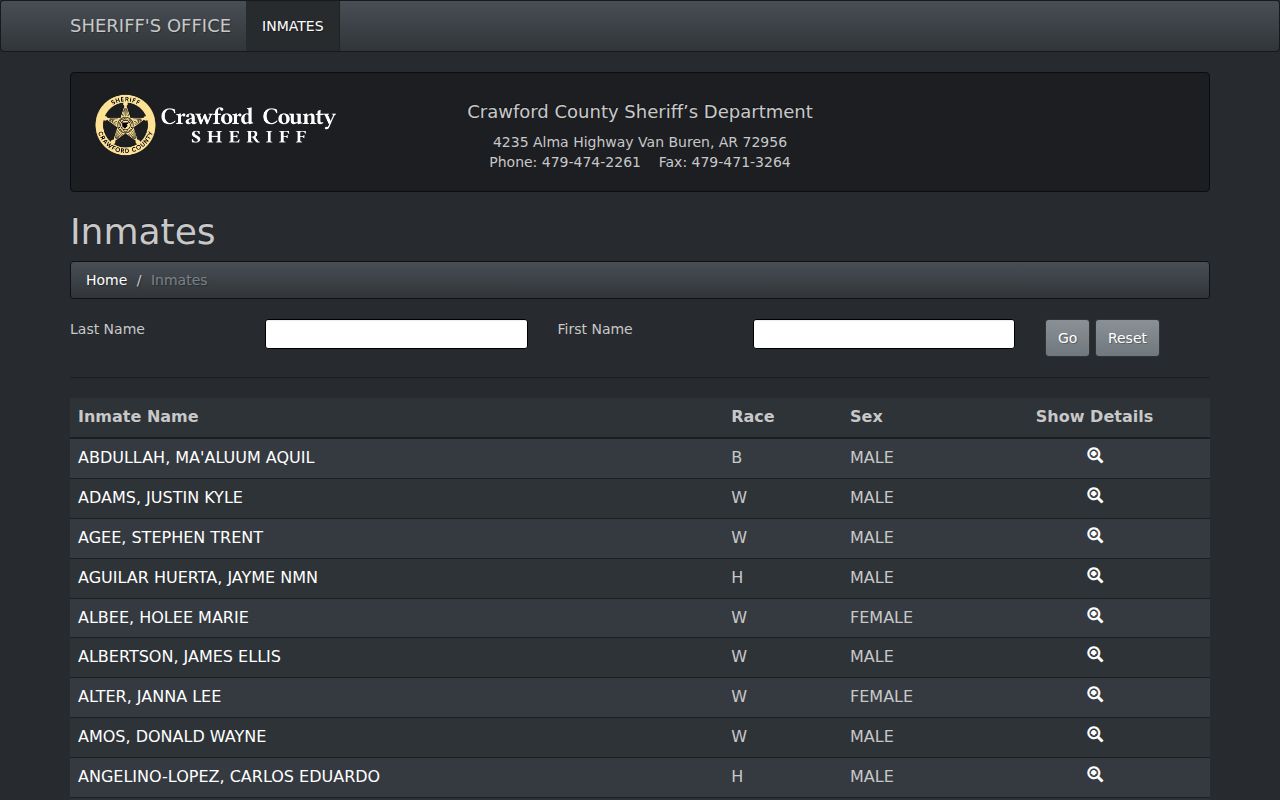Click the fax number 479-471-3264
Viewport: 1280px width, 800px height.
pyautogui.click(x=741, y=162)
